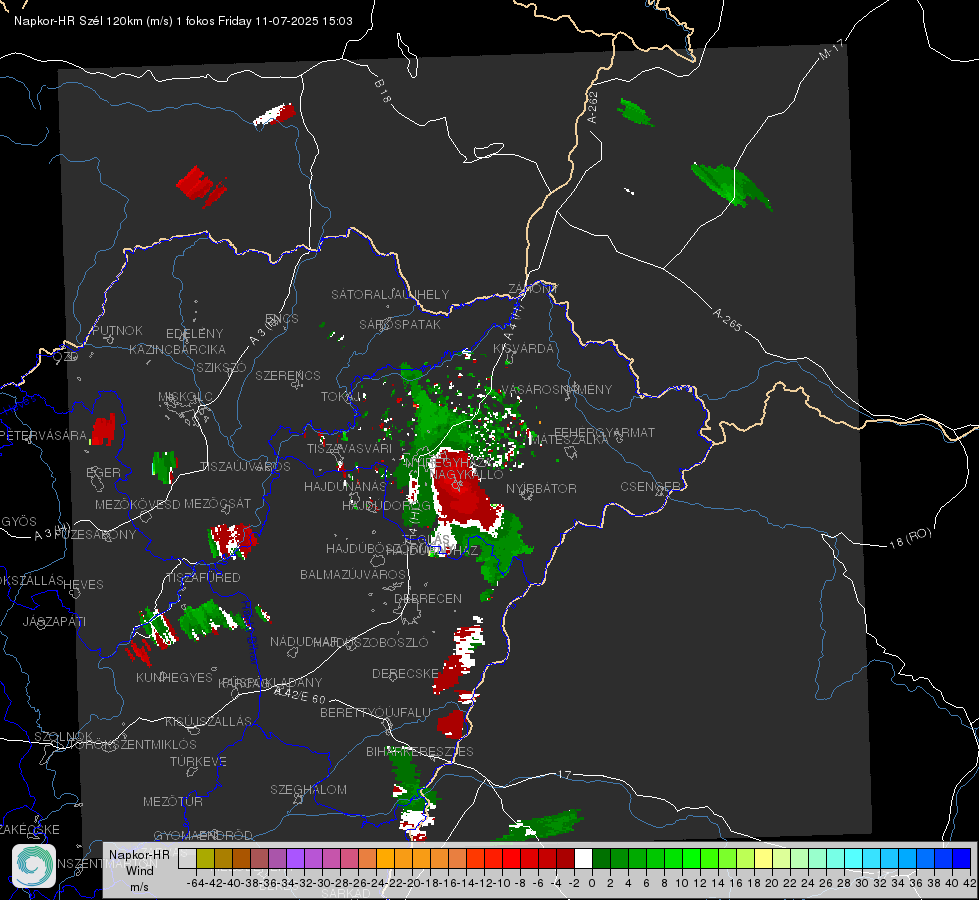Click the M-17 road label
The image size is (979, 900).
coord(831,49)
